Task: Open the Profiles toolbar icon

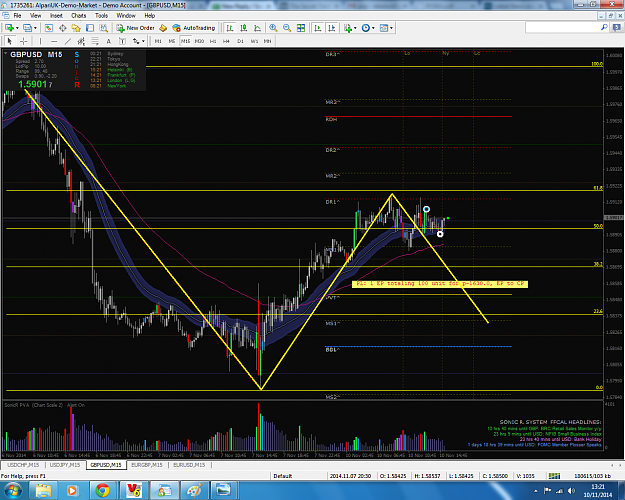Action: click(x=27, y=28)
